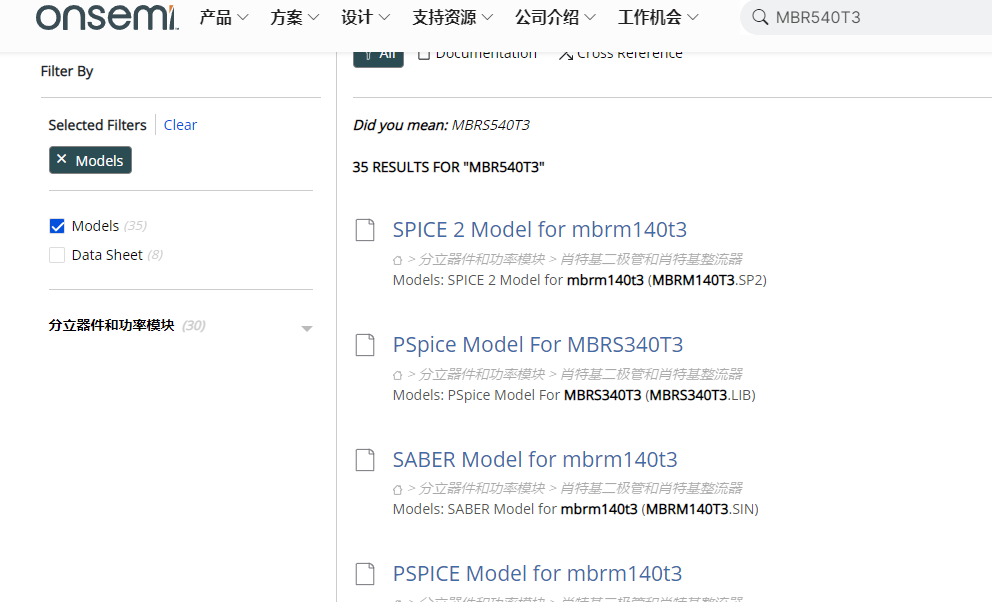
Task: Open the 支持资源 dropdown menu
Action: (x=452, y=17)
